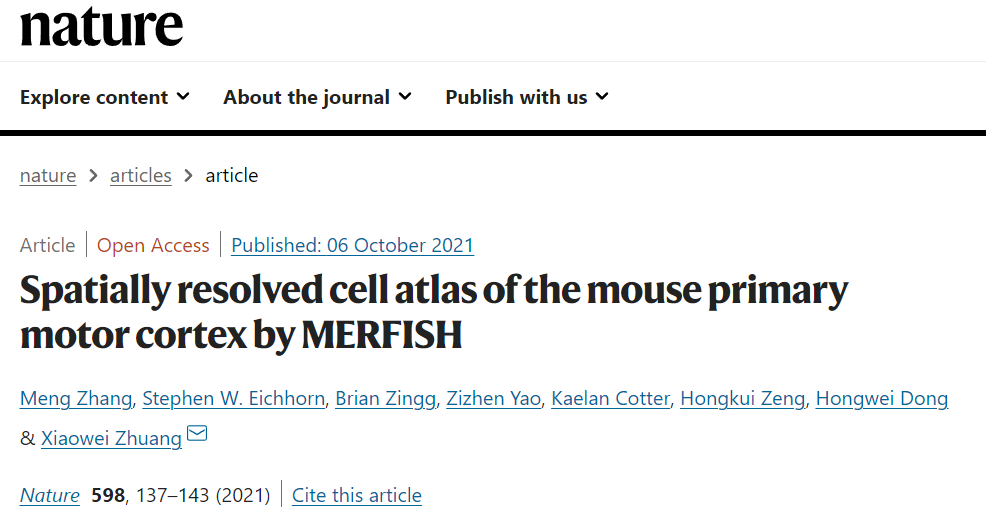Open the Brian Zingg author link

385,398
